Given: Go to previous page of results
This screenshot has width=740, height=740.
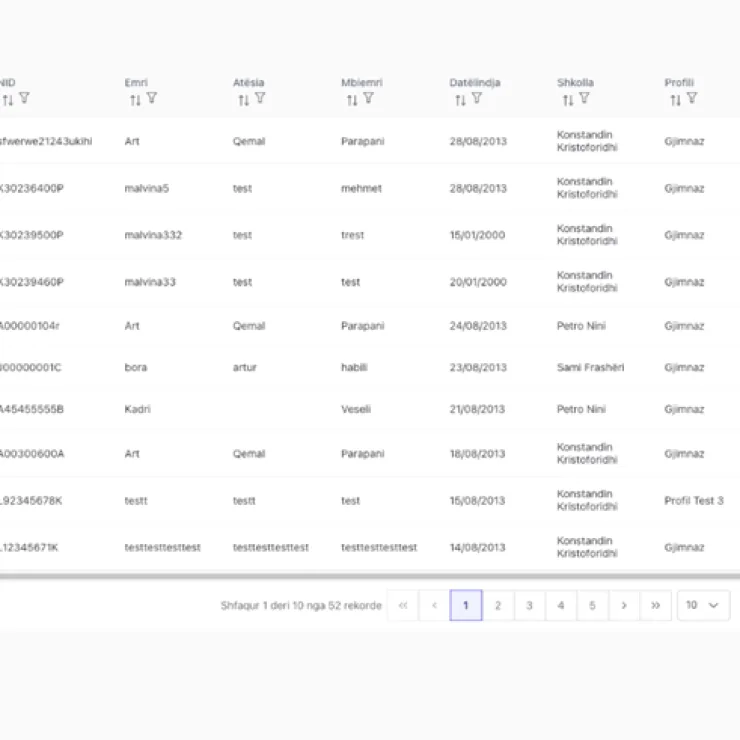Looking at the screenshot, I should [435, 605].
